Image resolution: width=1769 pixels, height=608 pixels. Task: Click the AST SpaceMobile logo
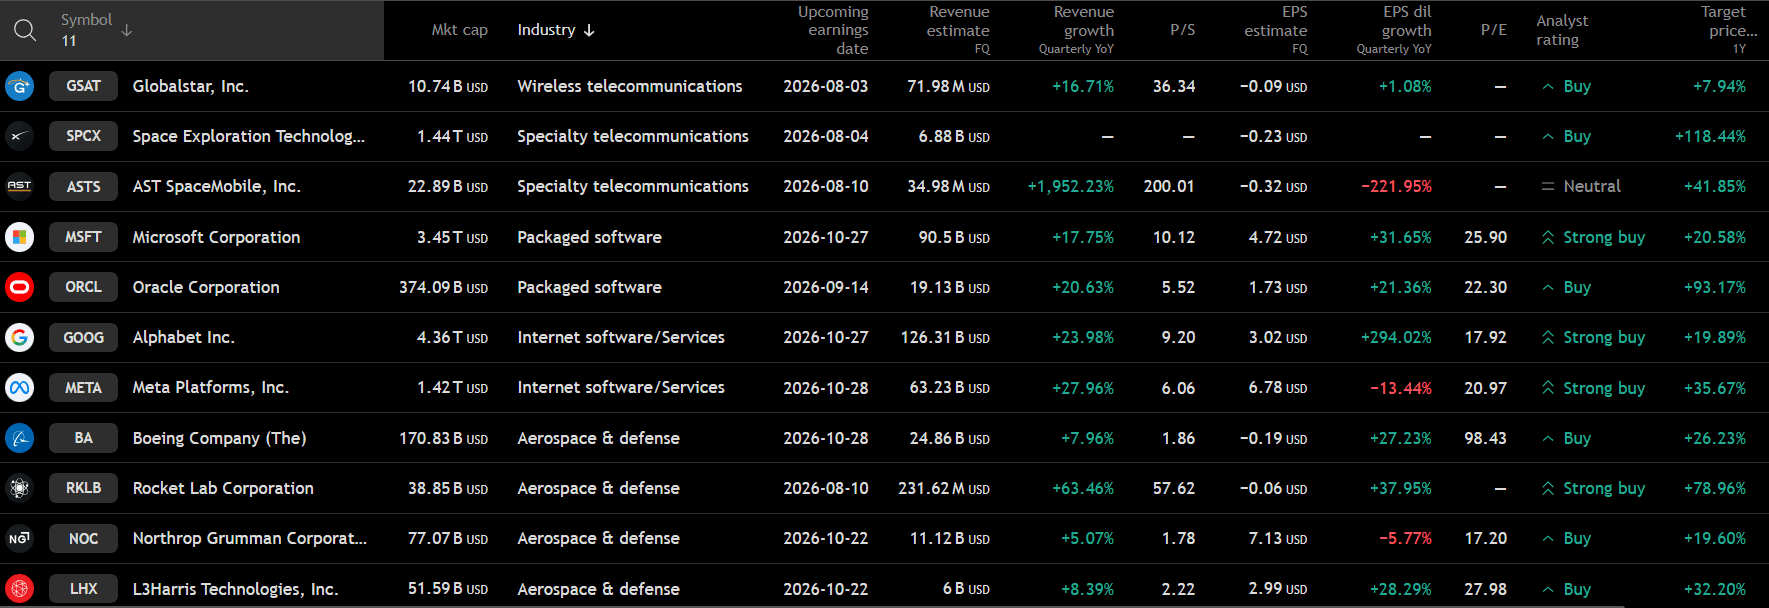20,186
